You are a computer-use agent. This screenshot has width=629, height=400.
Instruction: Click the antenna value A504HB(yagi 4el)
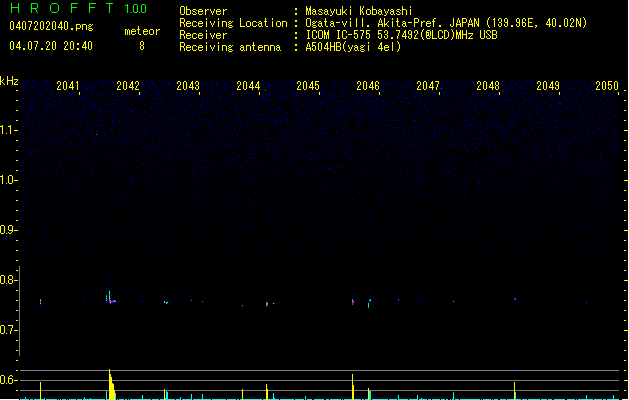coord(353,47)
